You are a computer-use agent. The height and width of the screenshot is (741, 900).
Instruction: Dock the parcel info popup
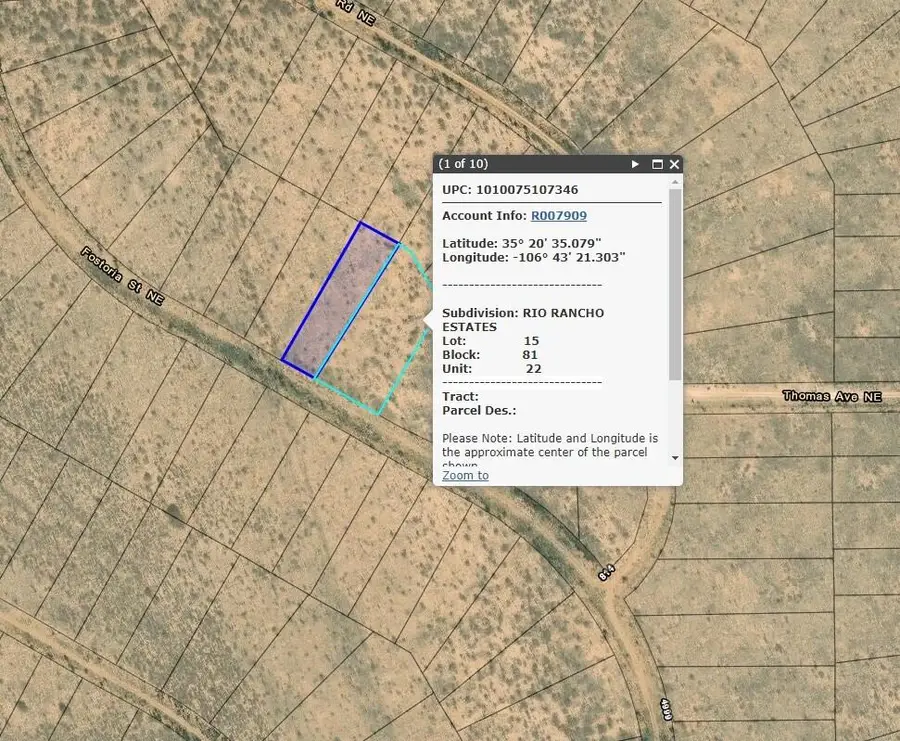click(657, 164)
